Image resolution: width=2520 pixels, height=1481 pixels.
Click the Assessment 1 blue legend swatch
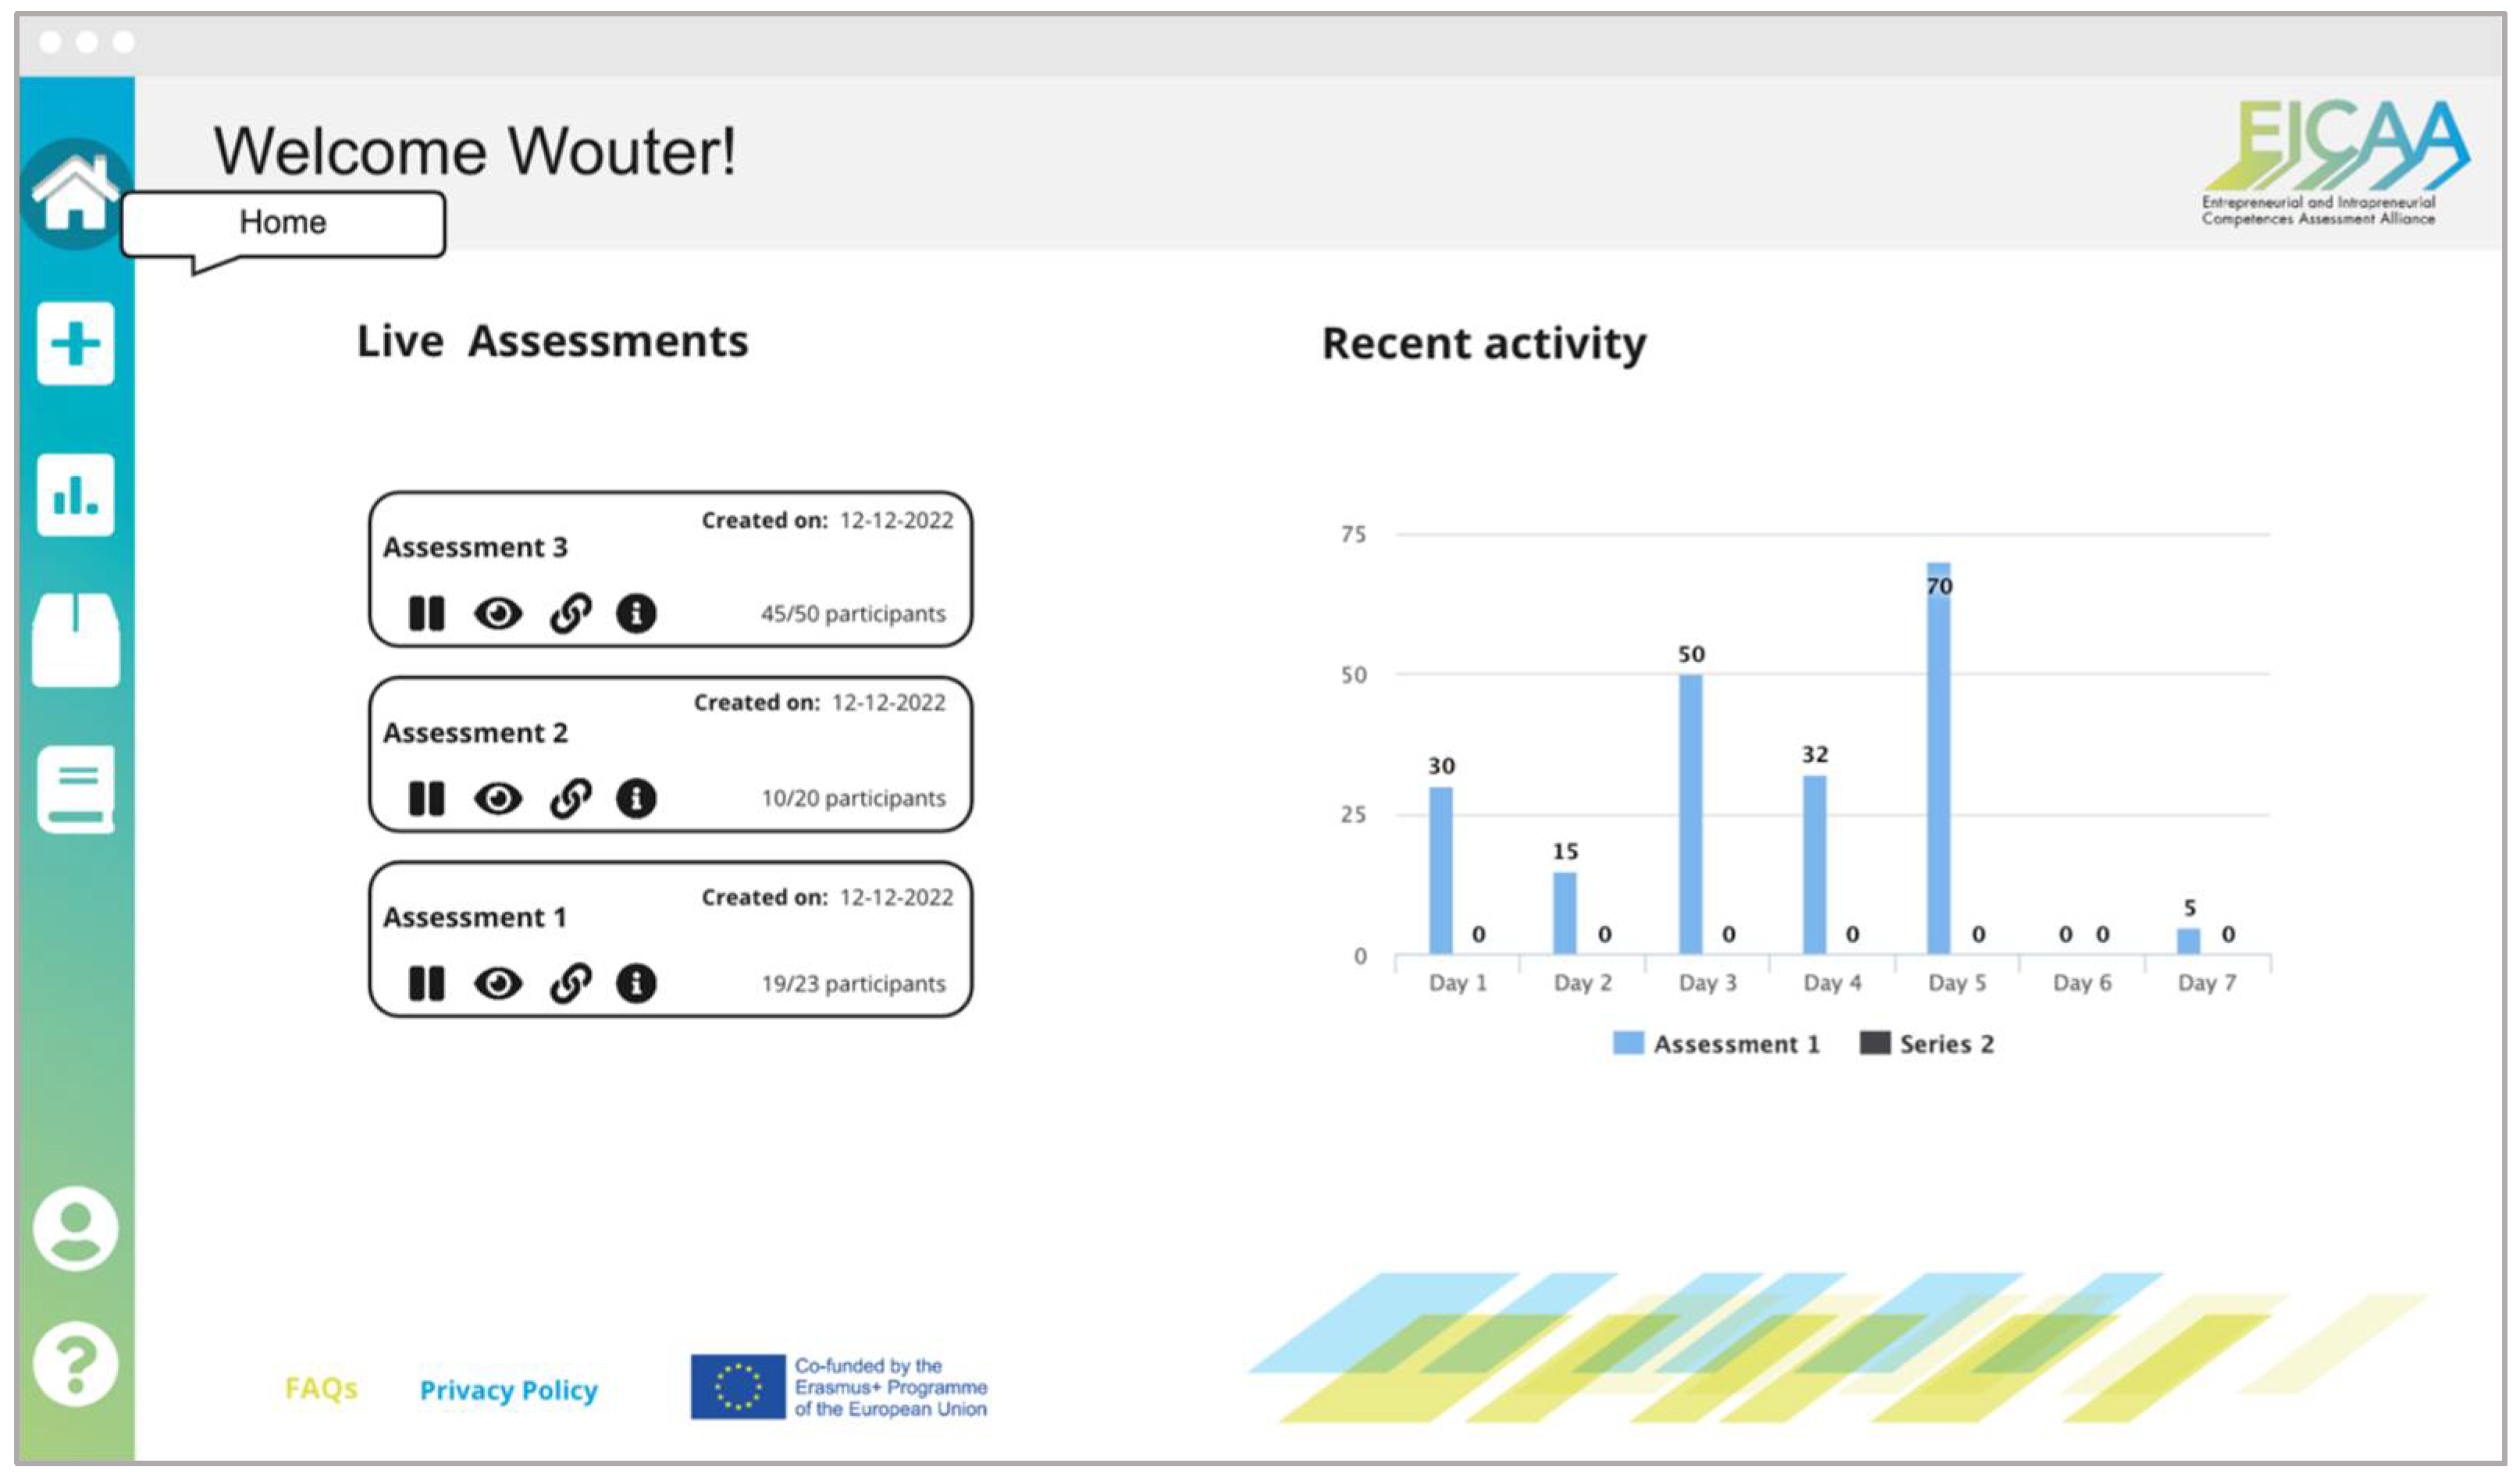coord(1628,1043)
